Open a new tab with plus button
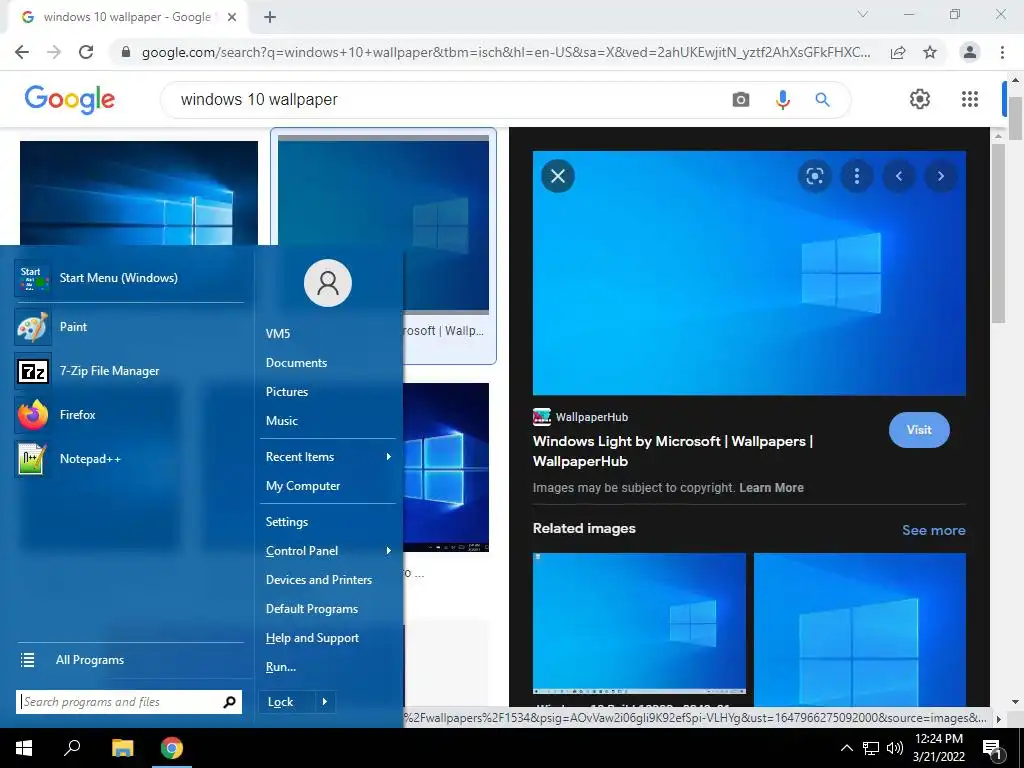Image resolution: width=1024 pixels, height=768 pixels. (270, 18)
